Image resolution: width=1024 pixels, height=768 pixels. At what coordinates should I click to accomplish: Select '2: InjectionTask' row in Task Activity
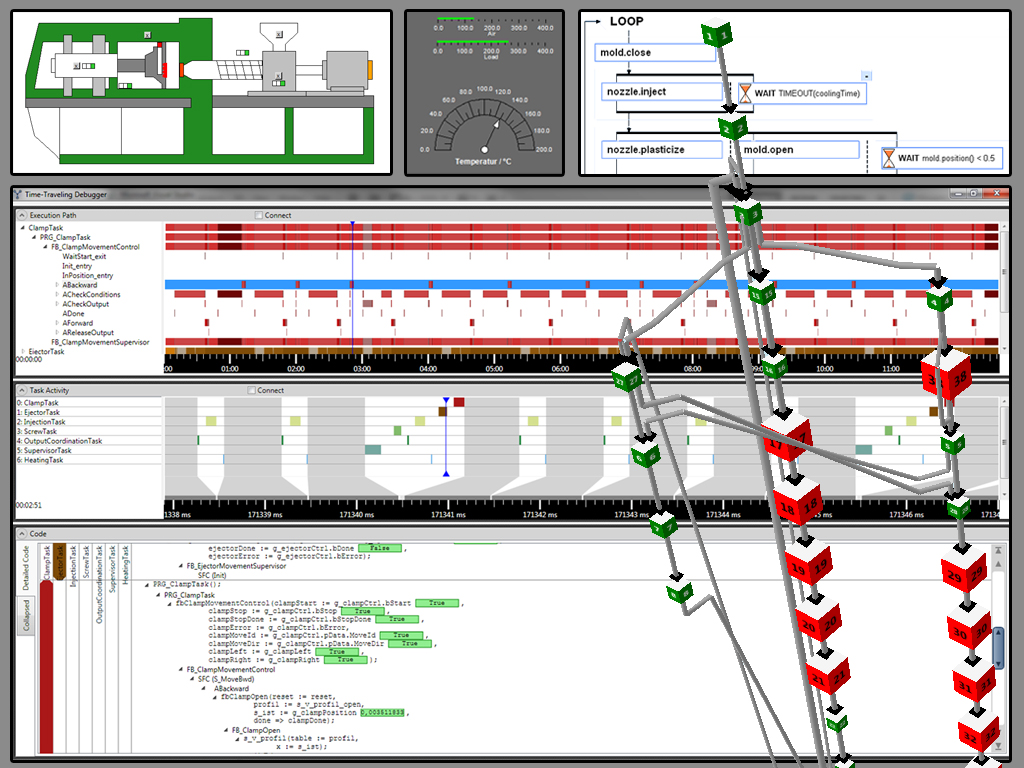(89, 422)
